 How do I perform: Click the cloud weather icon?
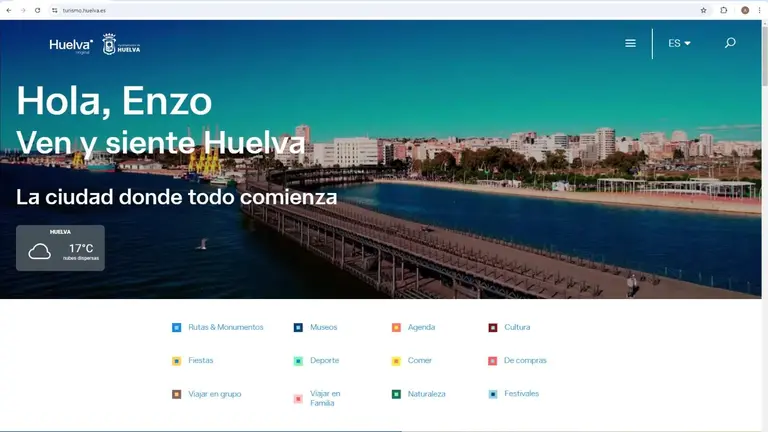click(39, 252)
